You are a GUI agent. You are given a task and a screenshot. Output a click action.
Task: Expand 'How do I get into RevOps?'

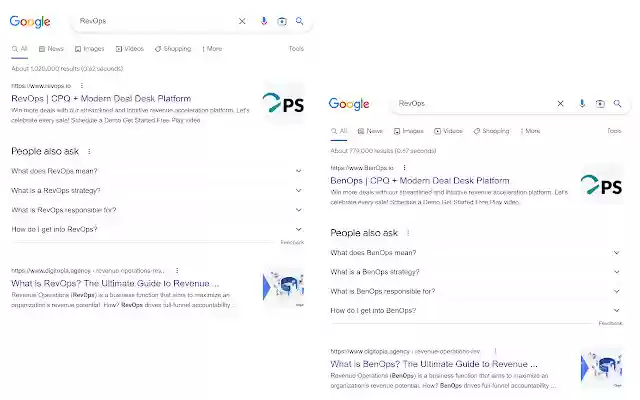coord(158,229)
